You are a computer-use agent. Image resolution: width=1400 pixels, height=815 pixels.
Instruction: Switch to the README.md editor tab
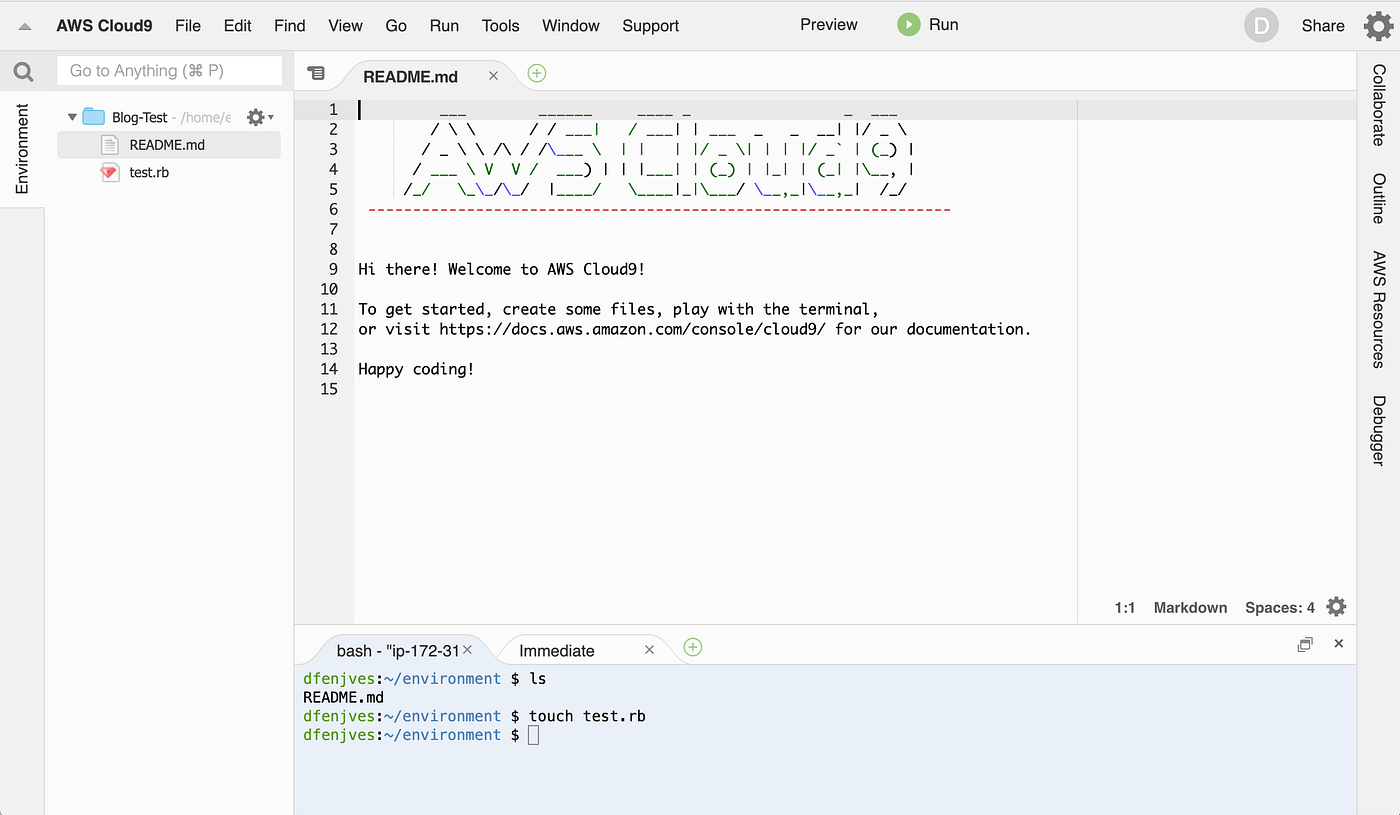pos(411,76)
